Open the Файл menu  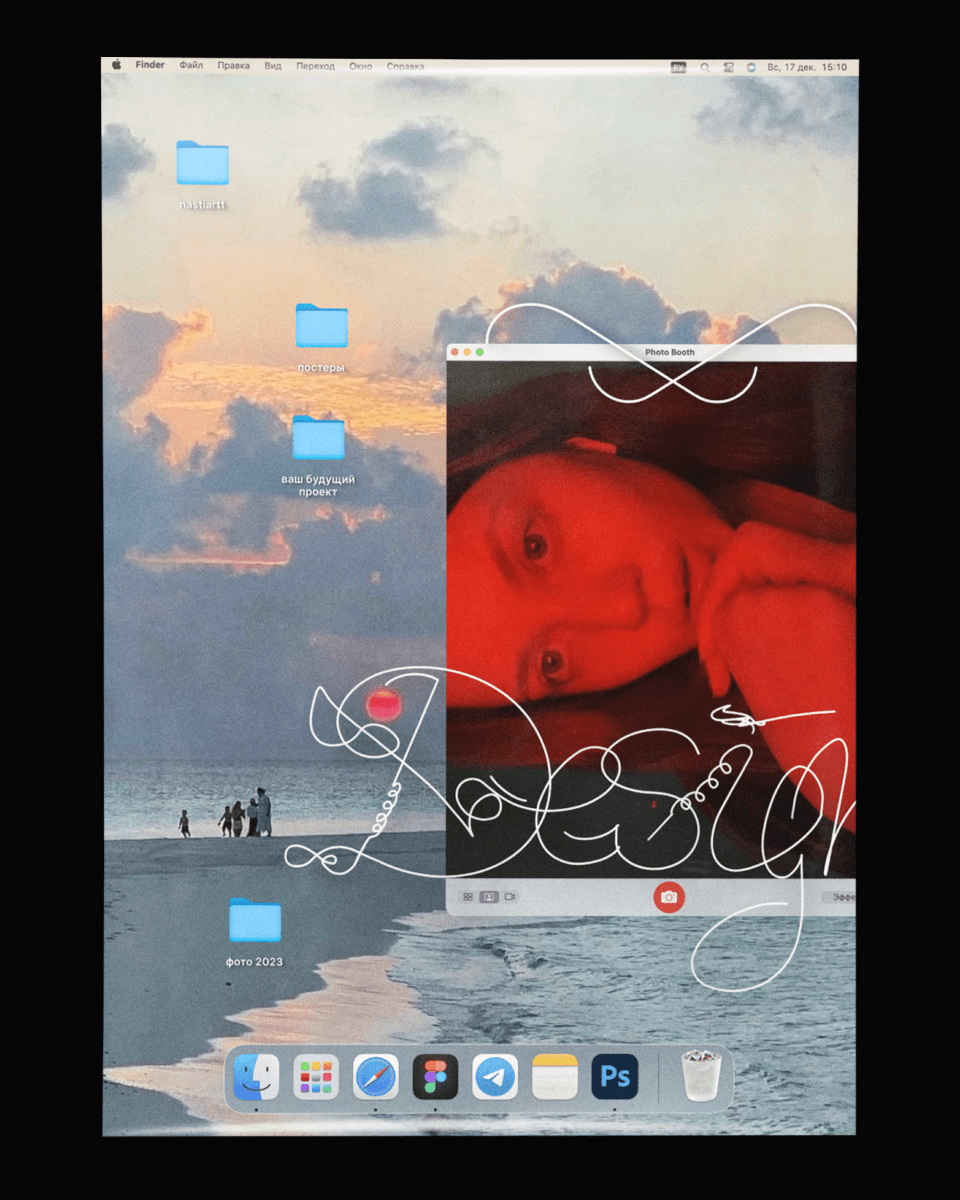(191, 66)
